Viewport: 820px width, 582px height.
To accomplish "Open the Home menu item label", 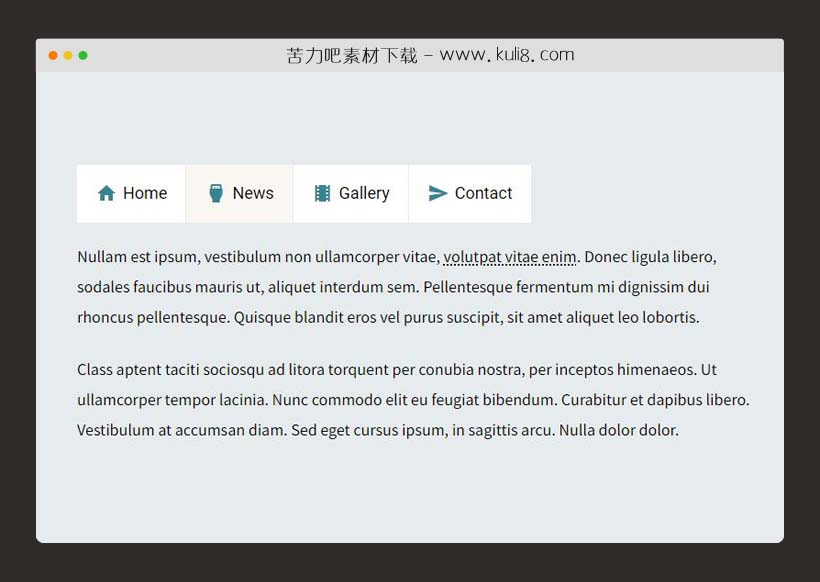I will click(x=145, y=193).
